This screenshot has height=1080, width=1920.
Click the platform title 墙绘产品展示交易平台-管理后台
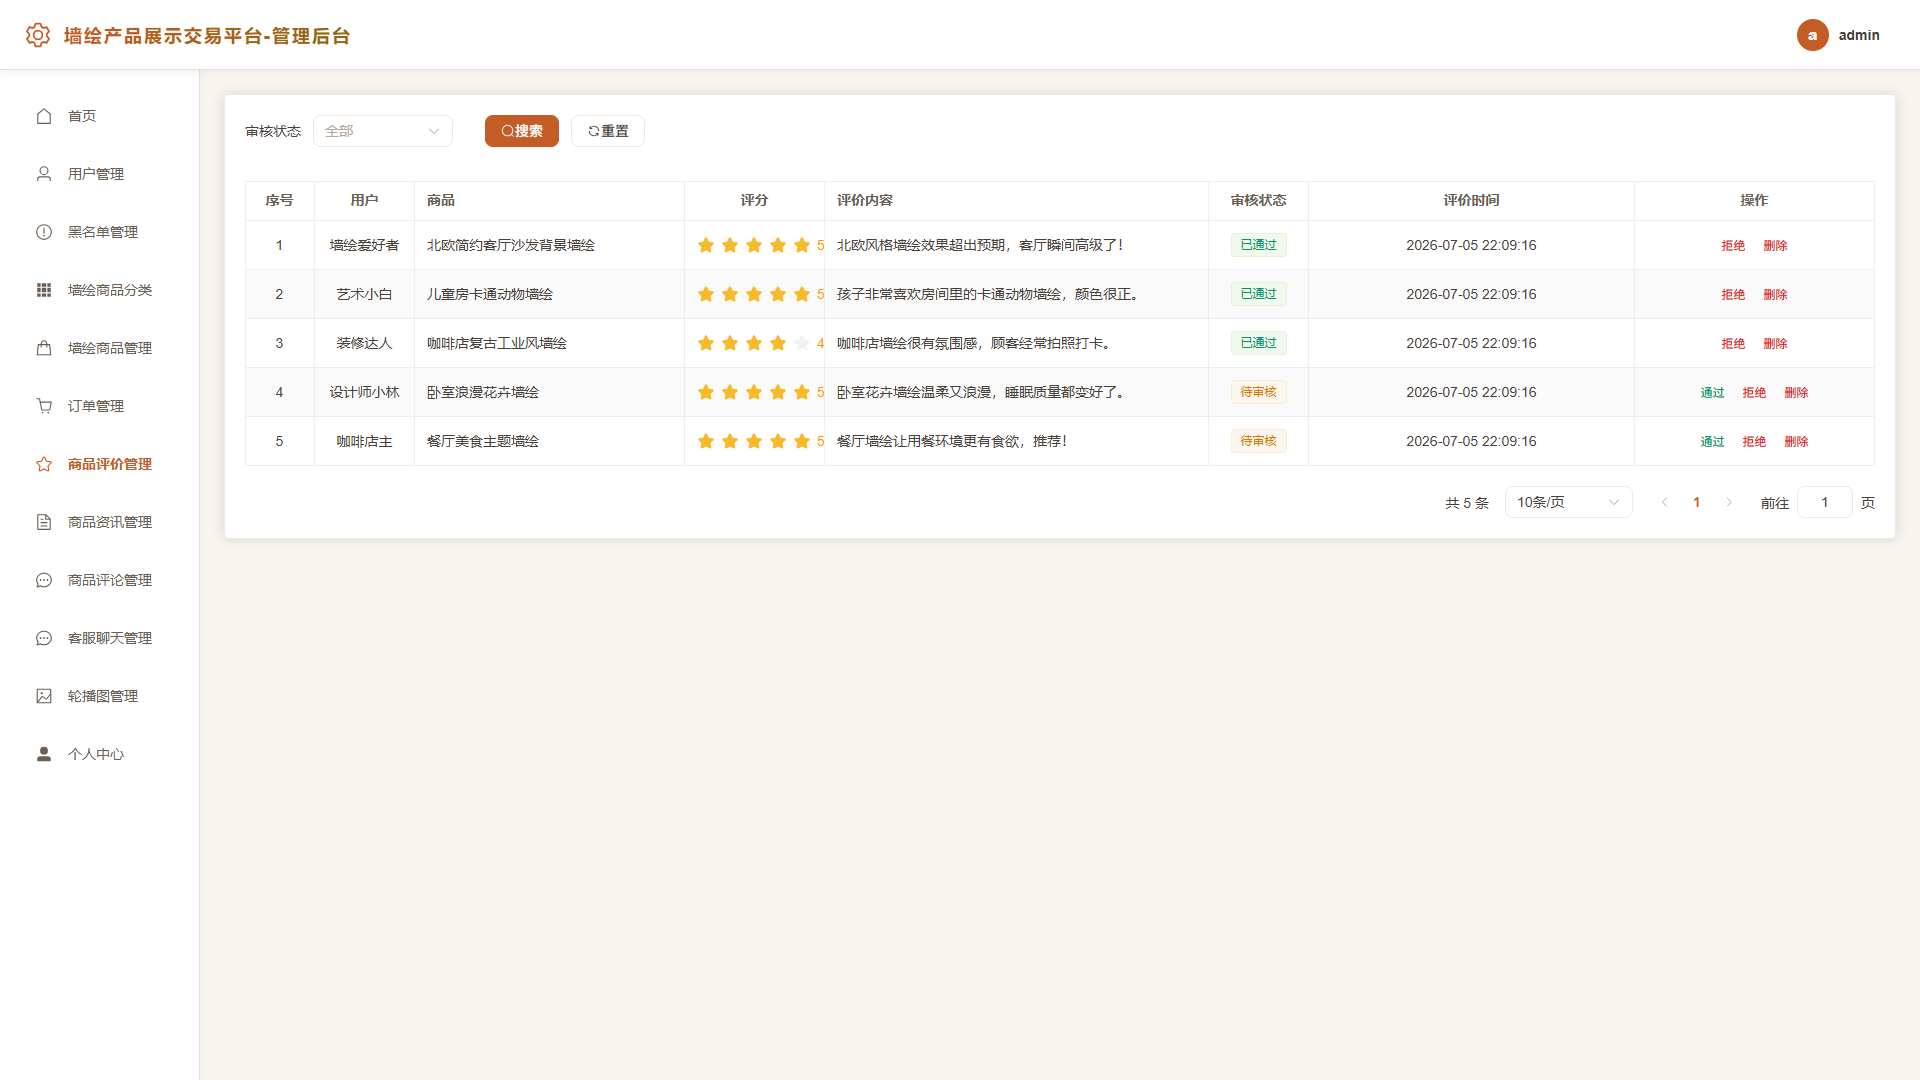click(207, 36)
